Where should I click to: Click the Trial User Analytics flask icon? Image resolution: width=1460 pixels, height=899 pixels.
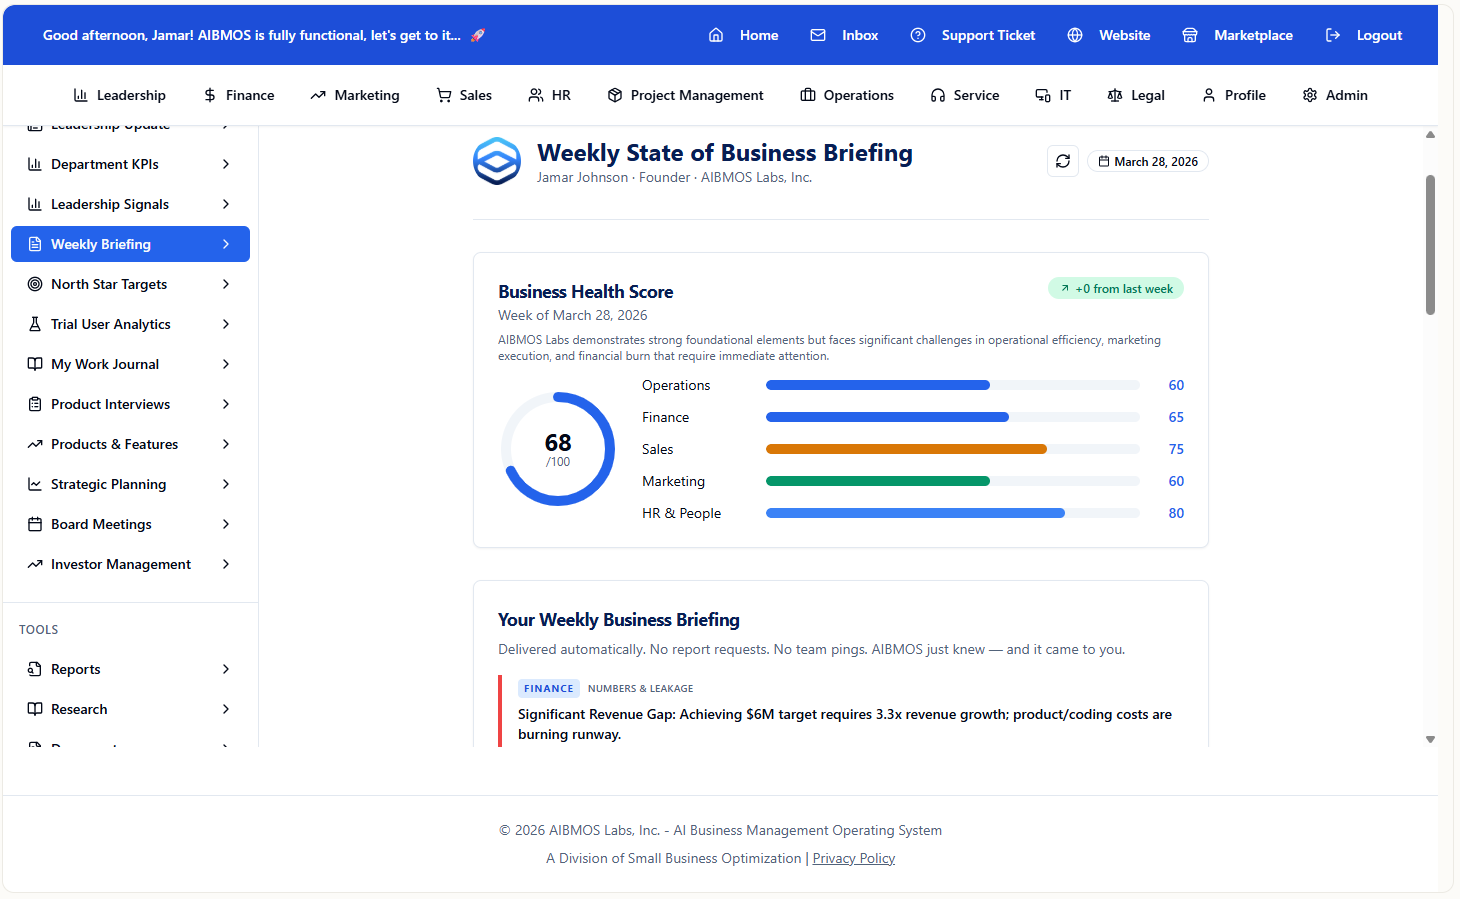(35, 324)
